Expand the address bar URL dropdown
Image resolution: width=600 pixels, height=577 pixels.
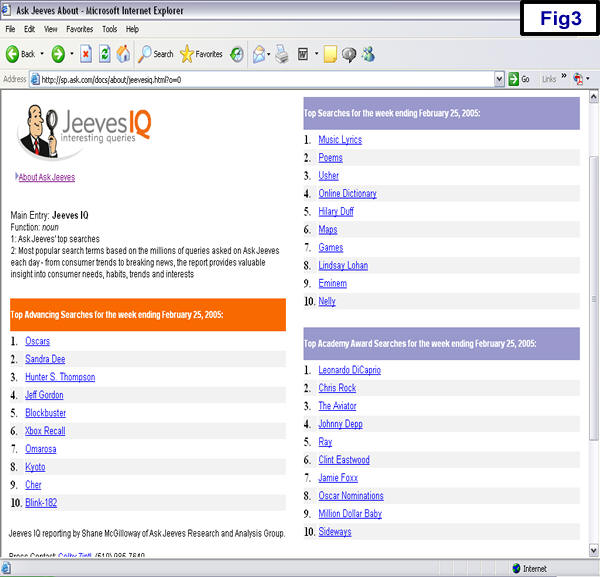click(x=499, y=79)
